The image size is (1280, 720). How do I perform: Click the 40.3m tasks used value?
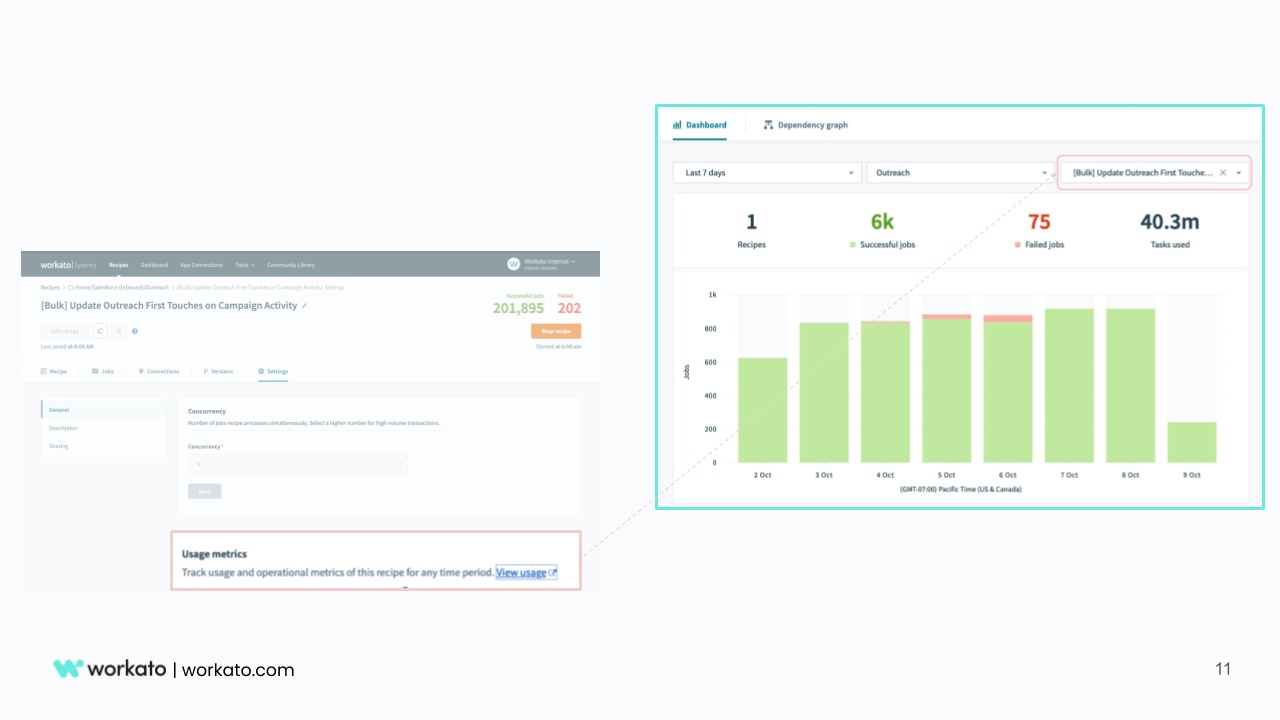click(1169, 223)
